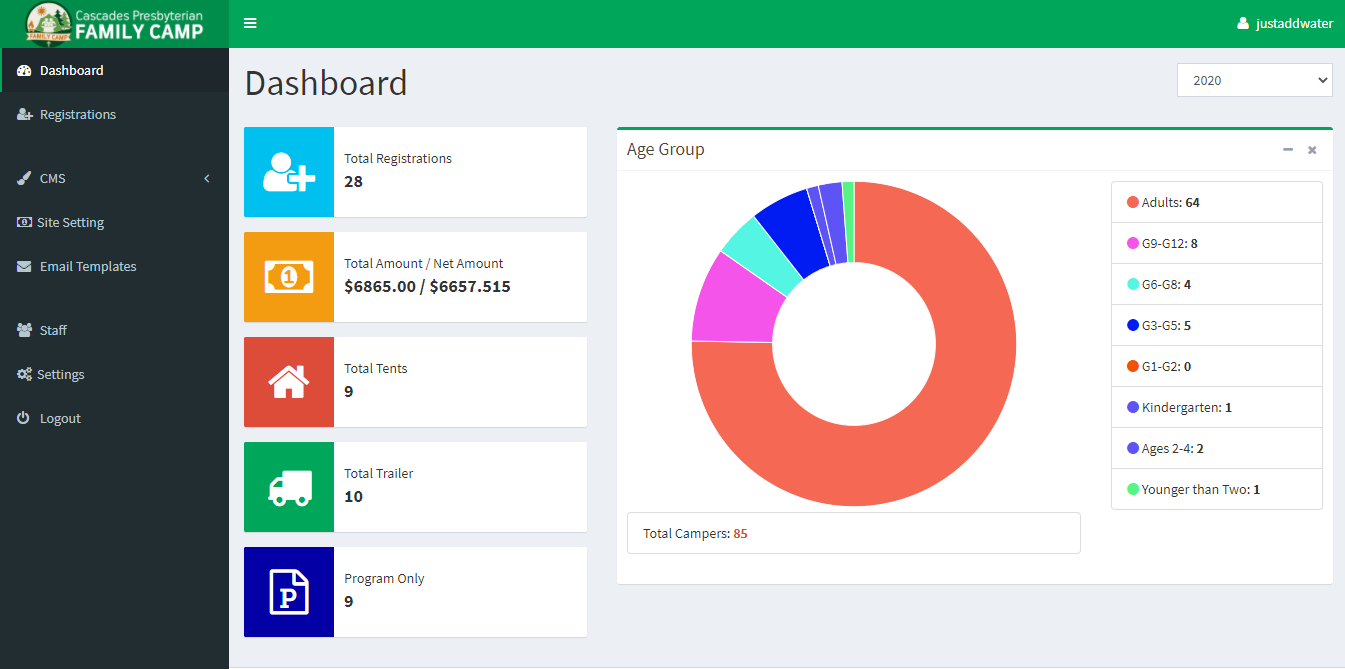
Task: Remove the Age Group panel
Action: click(x=1312, y=150)
